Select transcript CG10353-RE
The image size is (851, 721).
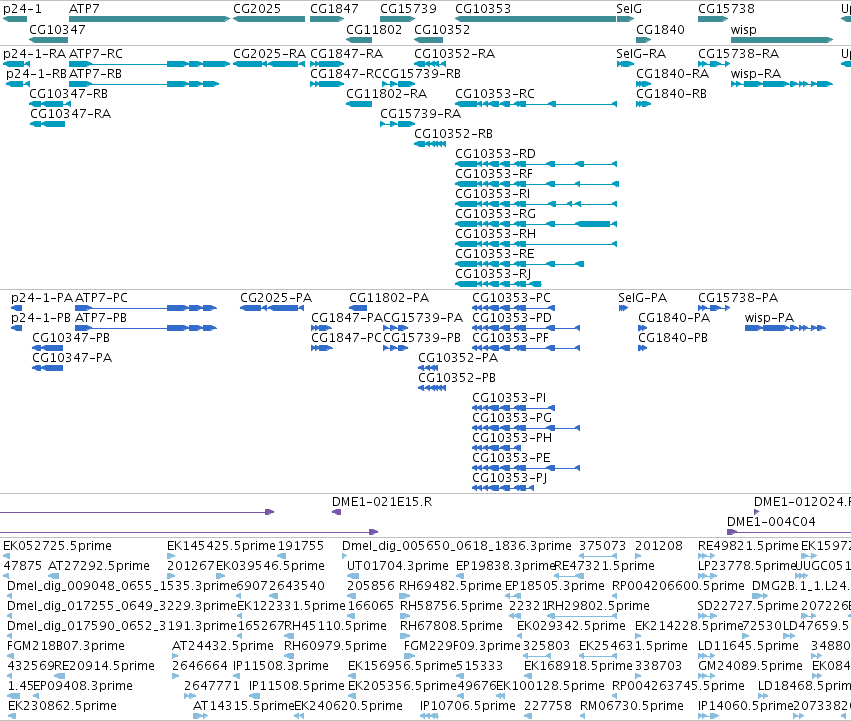(x=495, y=254)
